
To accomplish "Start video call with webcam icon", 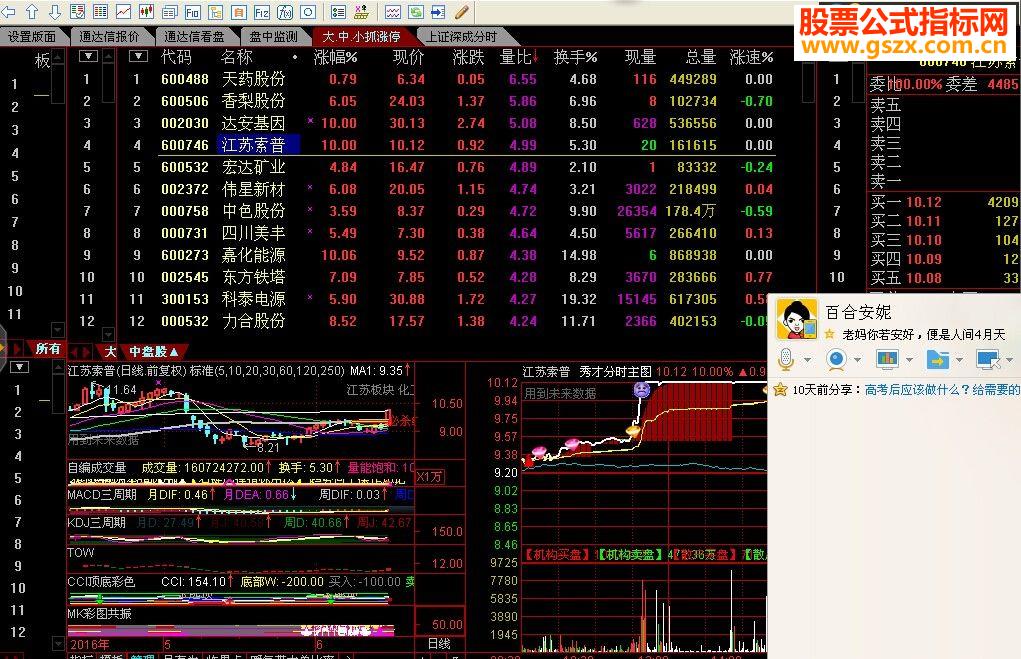I will pos(836,359).
